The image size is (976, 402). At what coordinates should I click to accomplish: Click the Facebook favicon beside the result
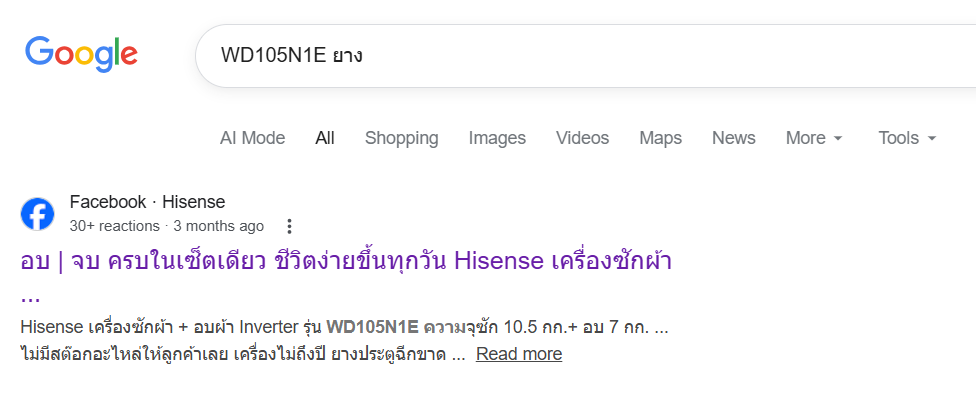(x=38, y=214)
